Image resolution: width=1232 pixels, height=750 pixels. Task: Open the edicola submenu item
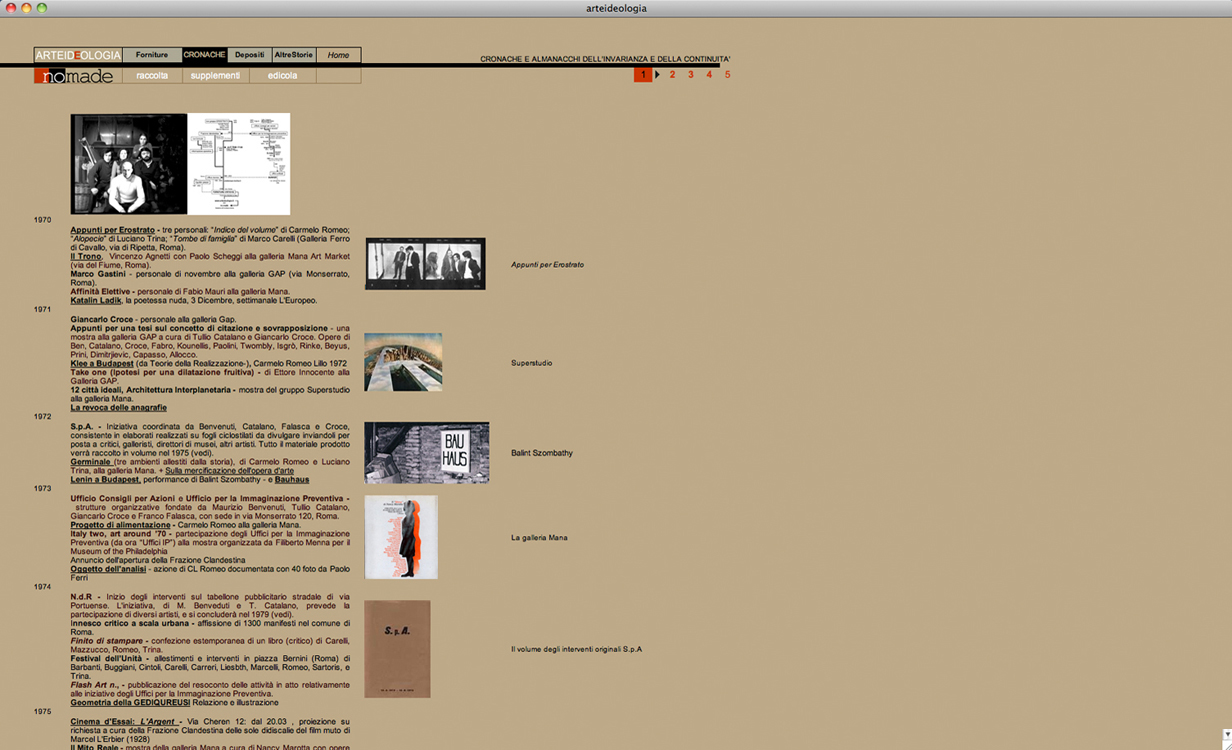(x=282, y=76)
